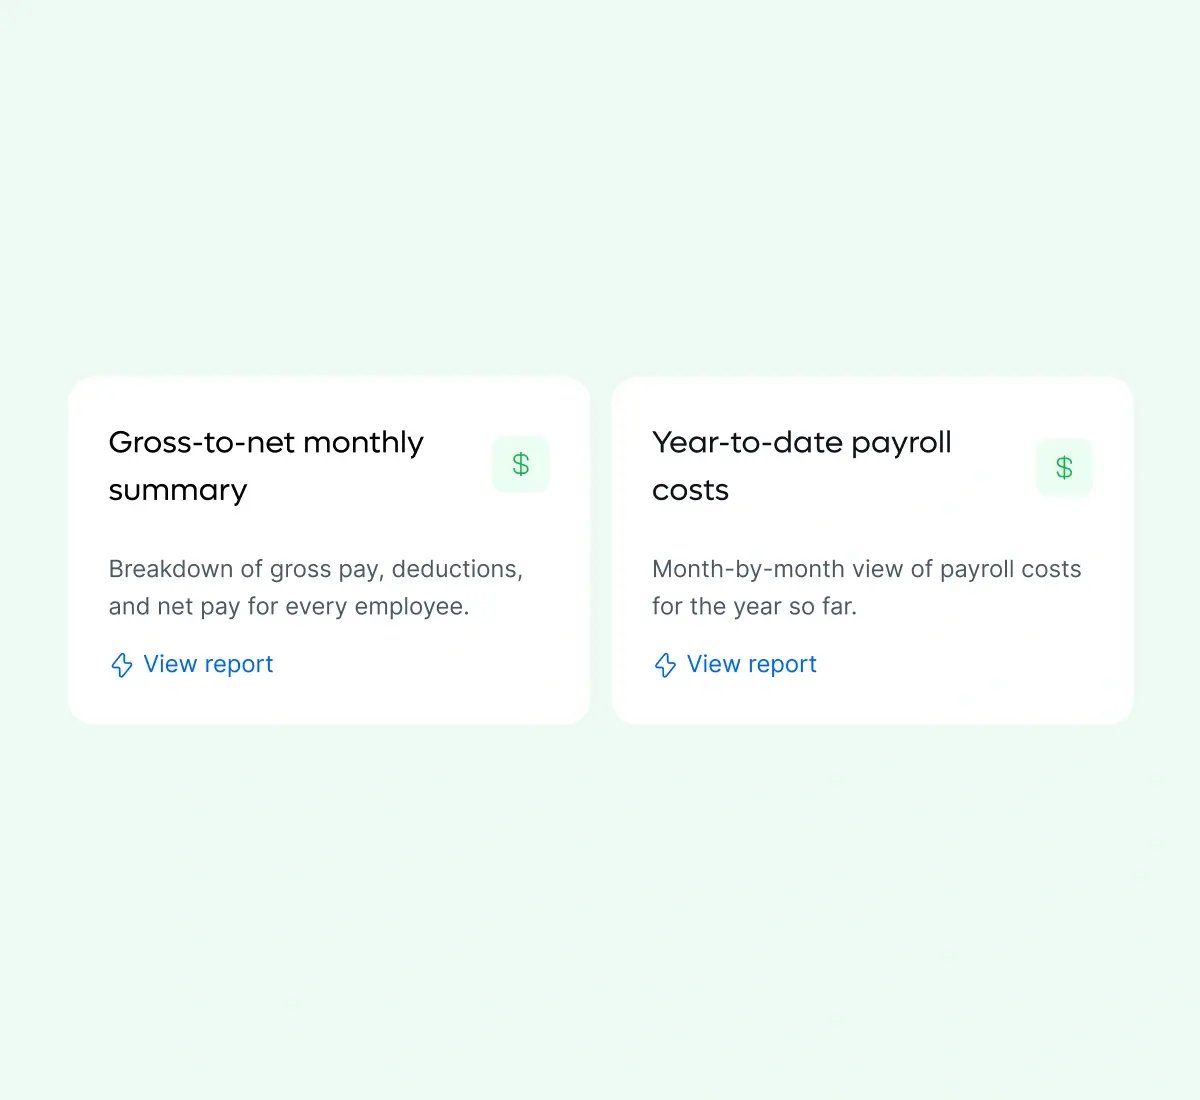
Task: Select the Gross-to-net monthly summary report card
Action: (x=329, y=700)
